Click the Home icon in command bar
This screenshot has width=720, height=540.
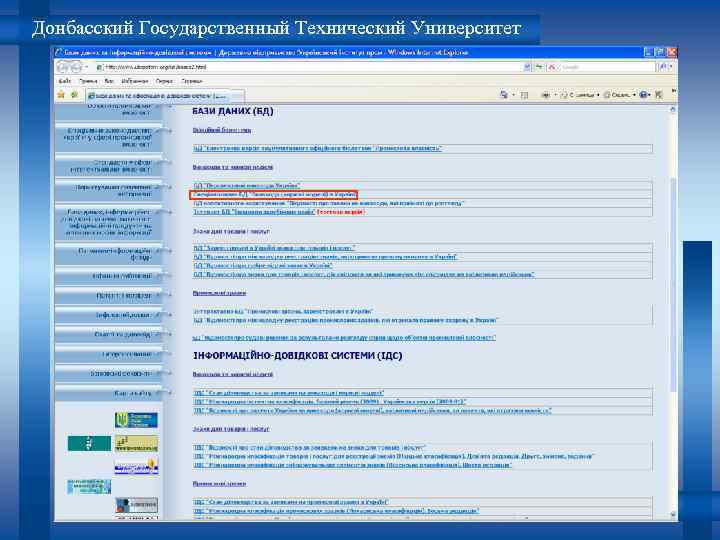(504, 95)
